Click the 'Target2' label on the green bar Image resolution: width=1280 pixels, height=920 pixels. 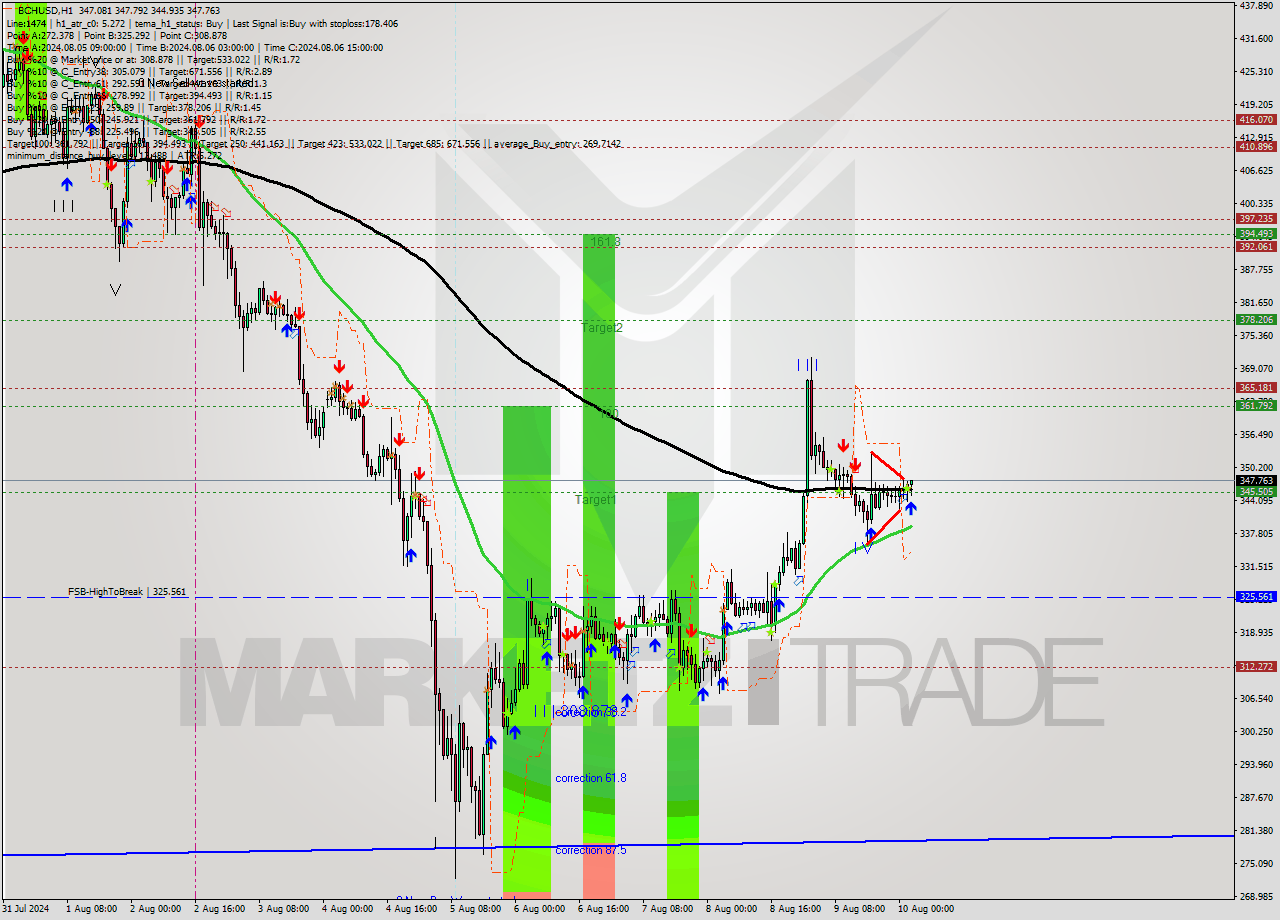pyautogui.click(x=603, y=327)
